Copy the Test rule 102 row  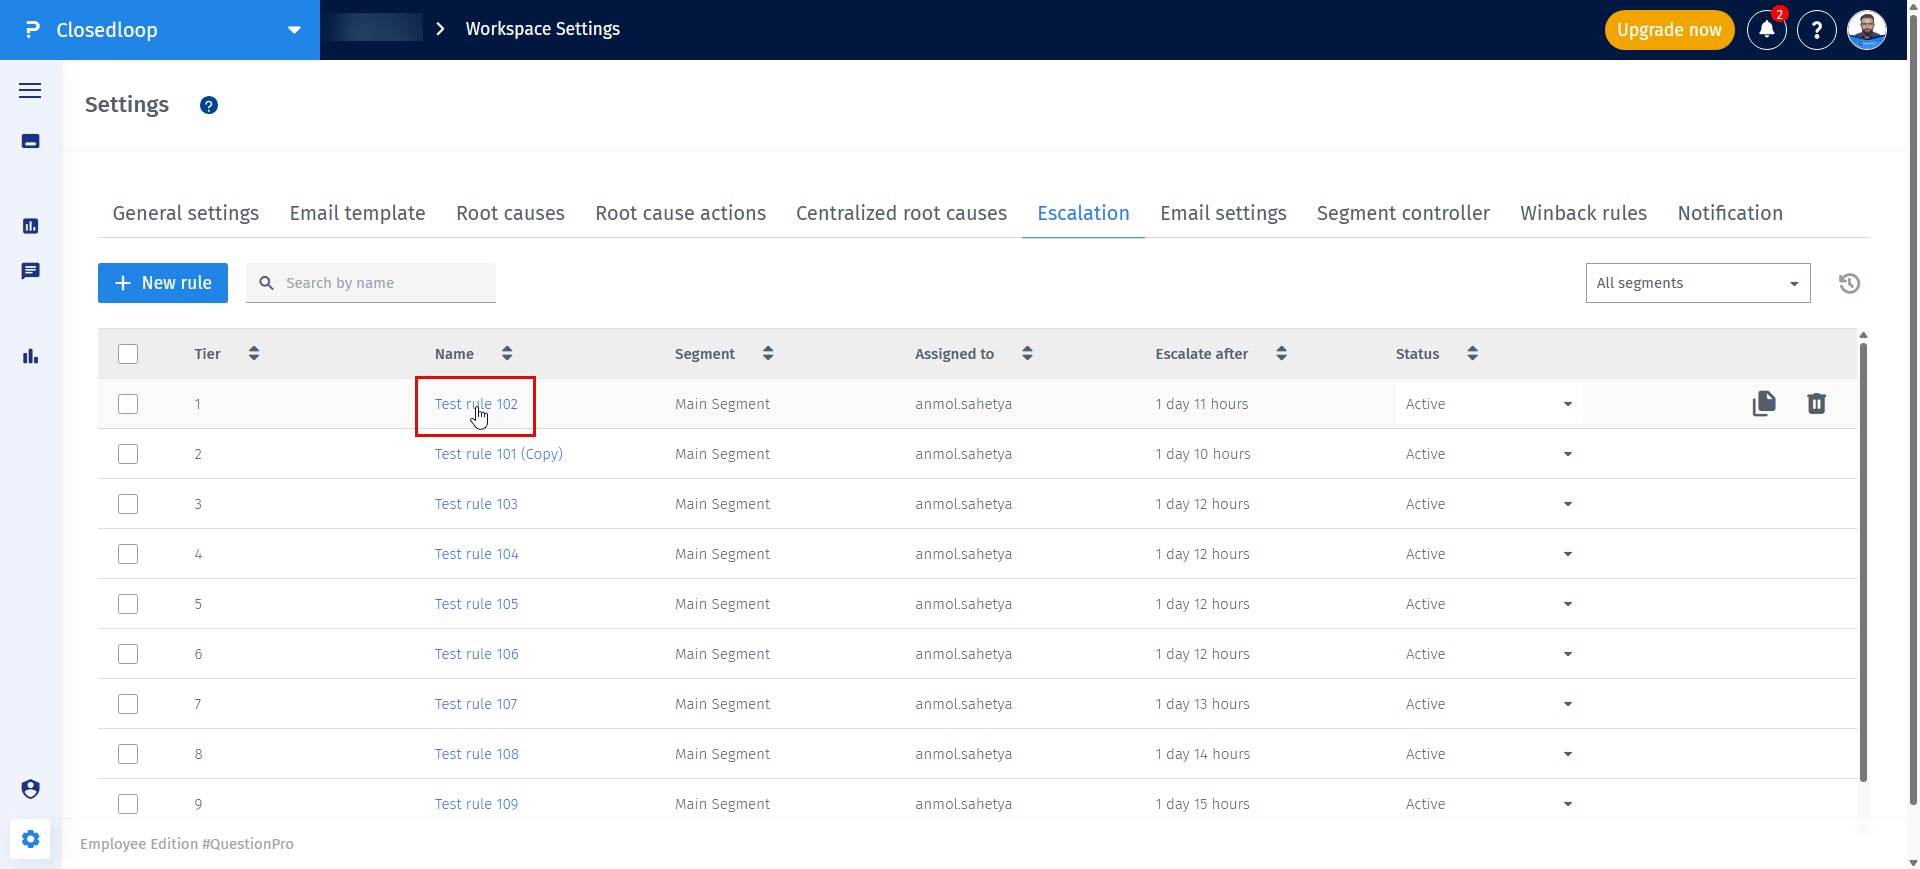[1764, 403]
